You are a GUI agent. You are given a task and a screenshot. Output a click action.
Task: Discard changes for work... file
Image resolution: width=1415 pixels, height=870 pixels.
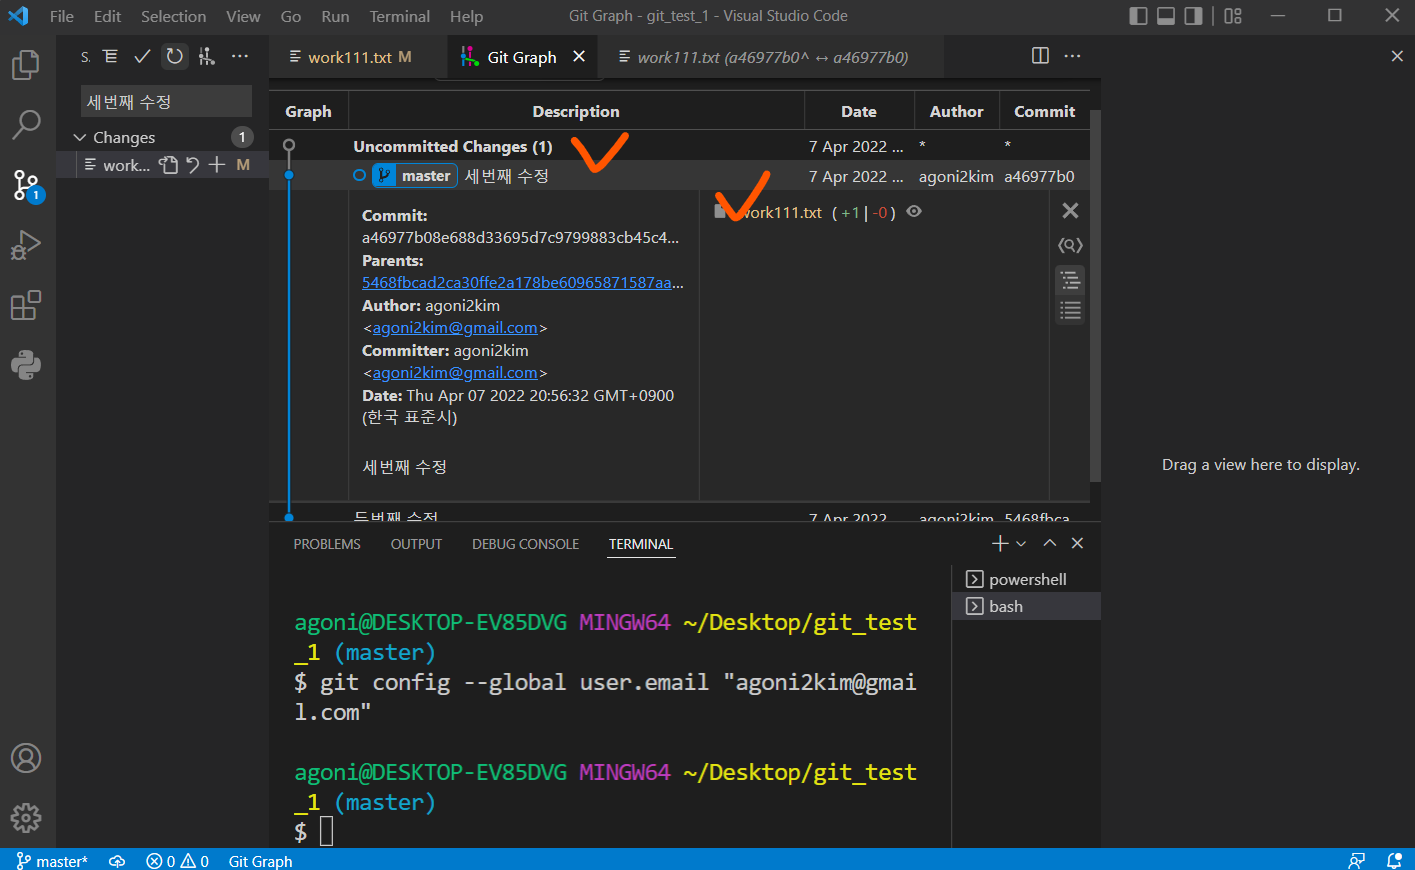pos(193,165)
